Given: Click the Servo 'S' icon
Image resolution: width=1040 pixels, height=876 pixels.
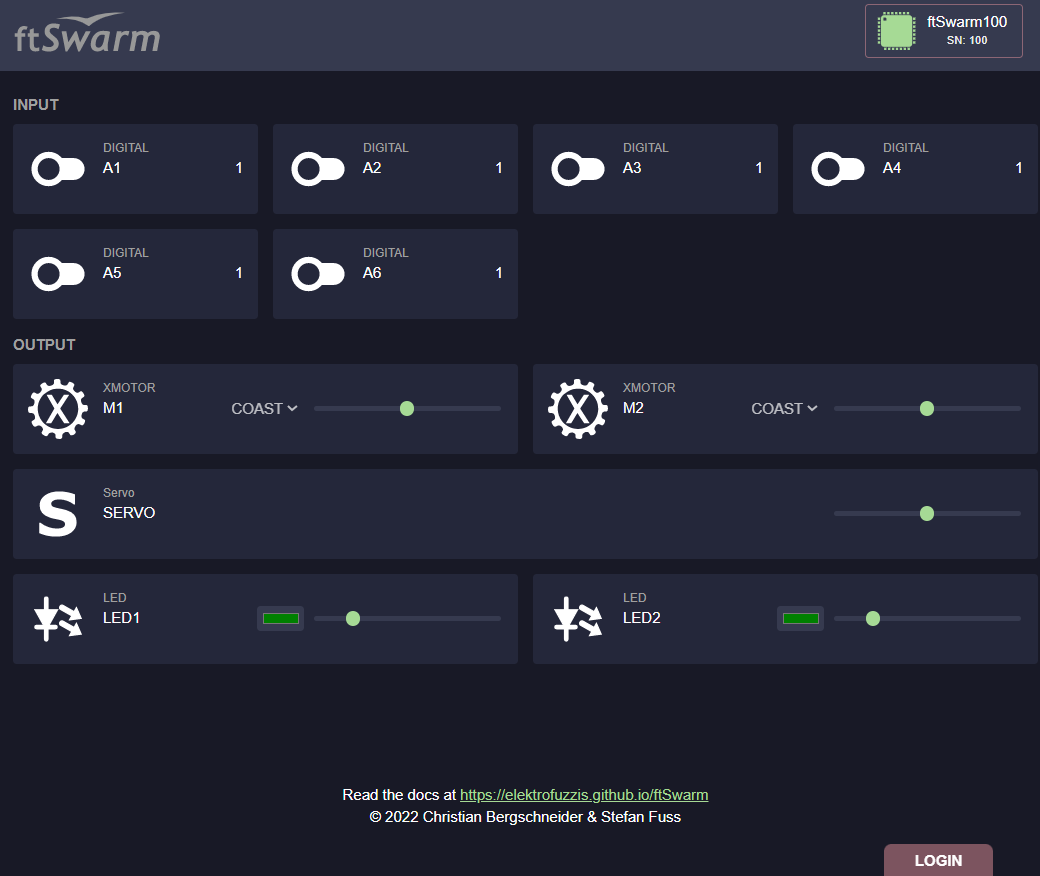Looking at the screenshot, I should [57, 513].
